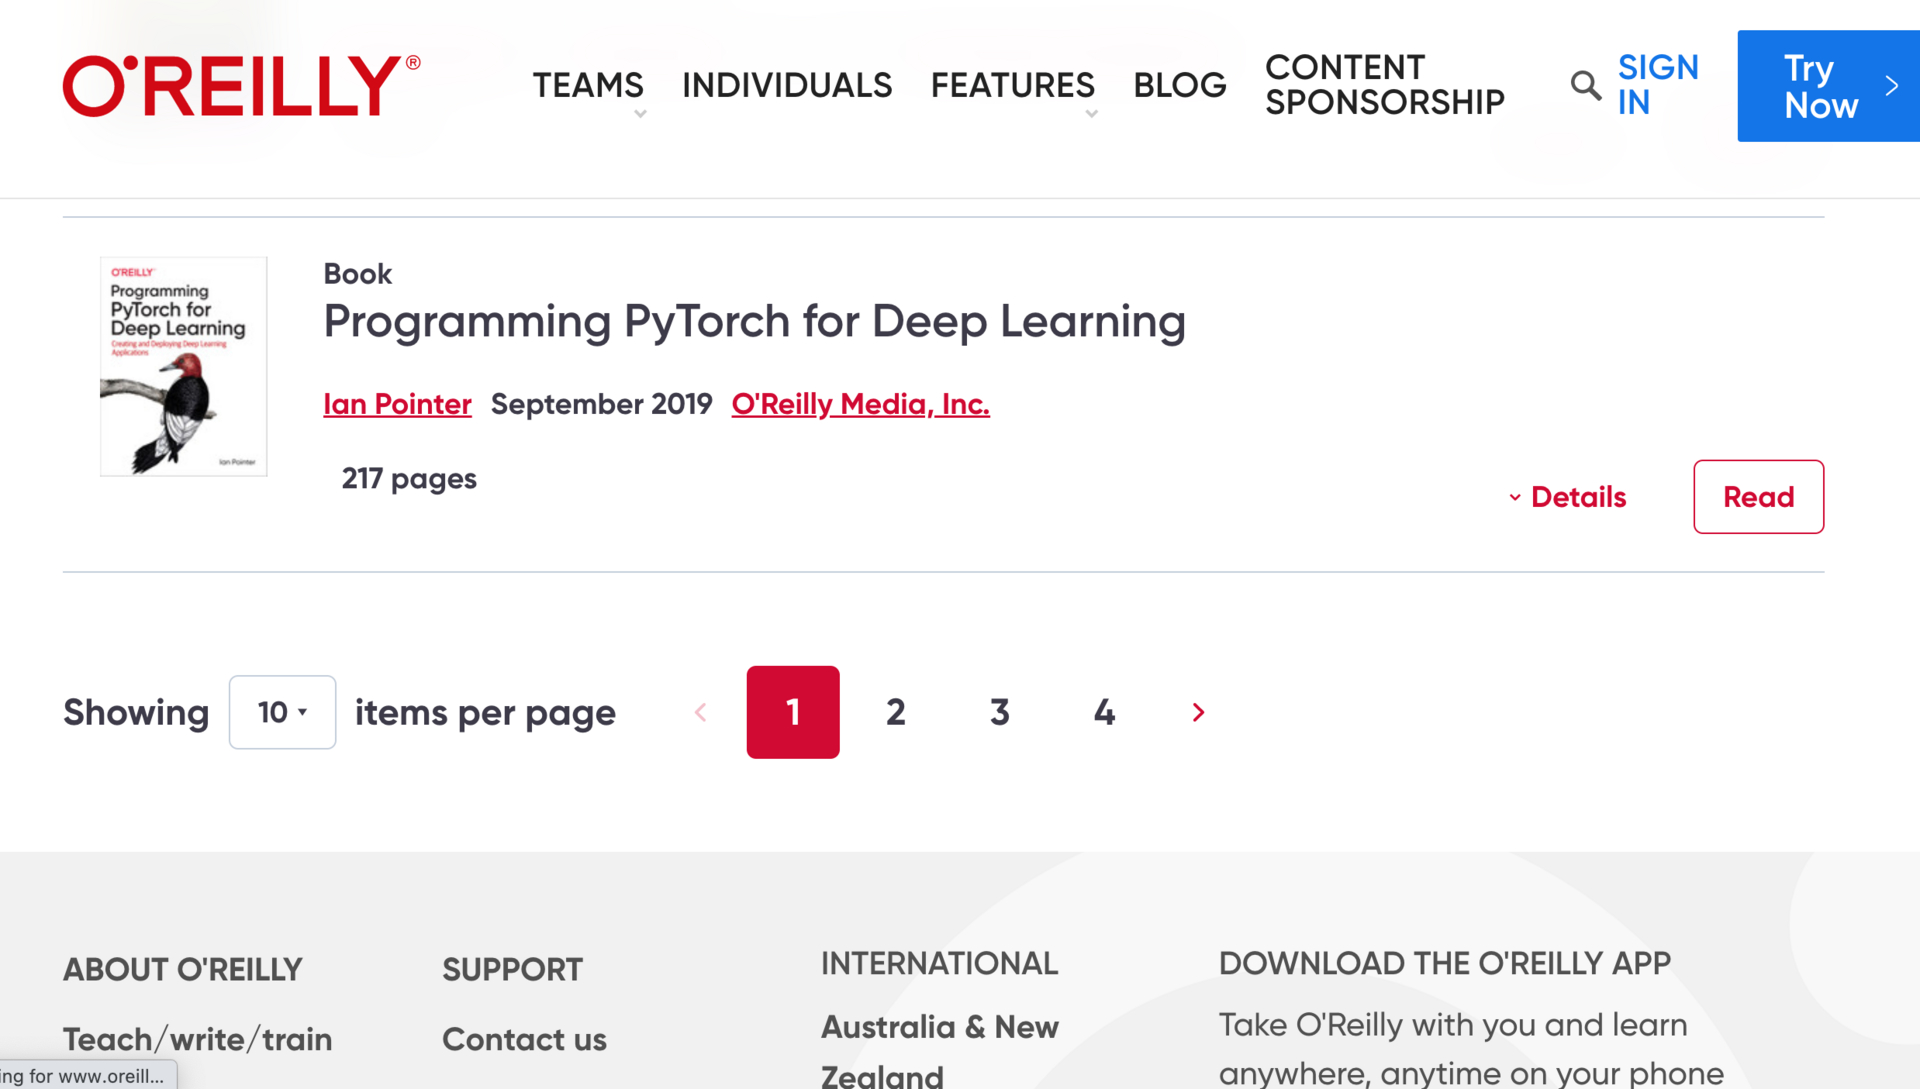Image resolution: width=1920 pixels, height=1089 pixels.
Task: Expand the Teams menu
Action: point(588,86)
